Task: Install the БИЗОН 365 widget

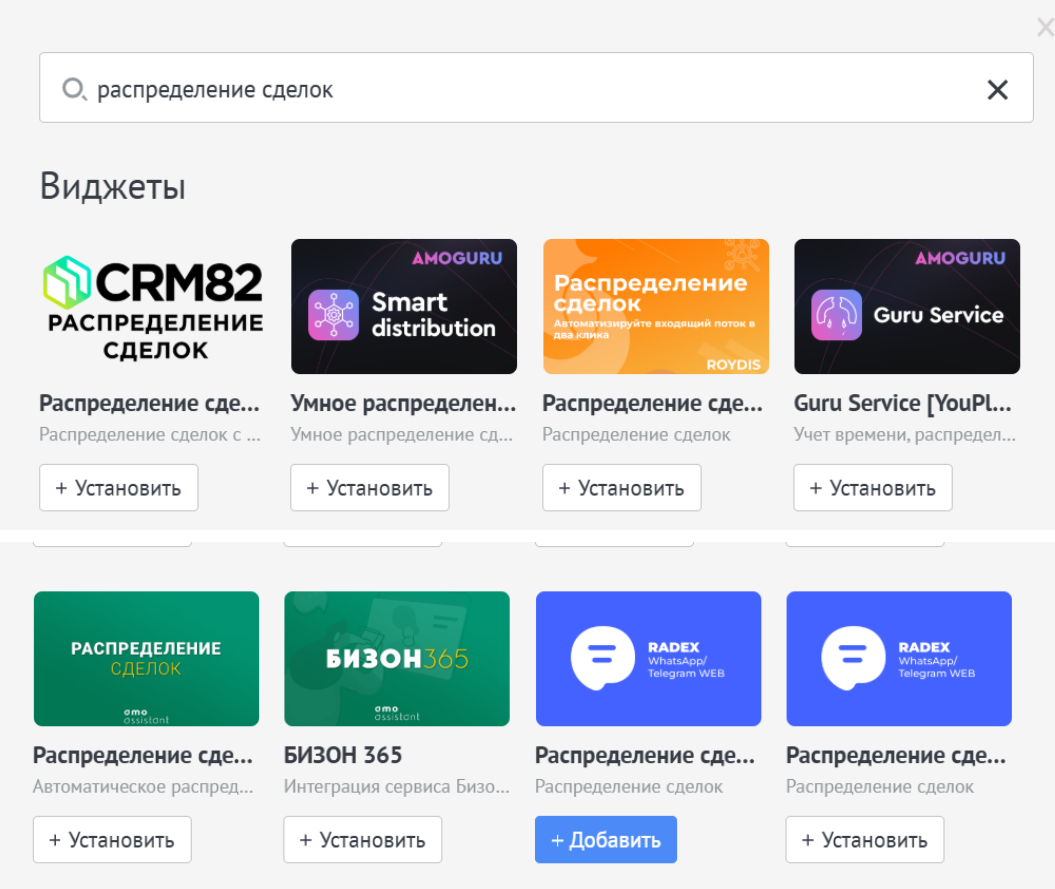Action: (x=363, y=840)
